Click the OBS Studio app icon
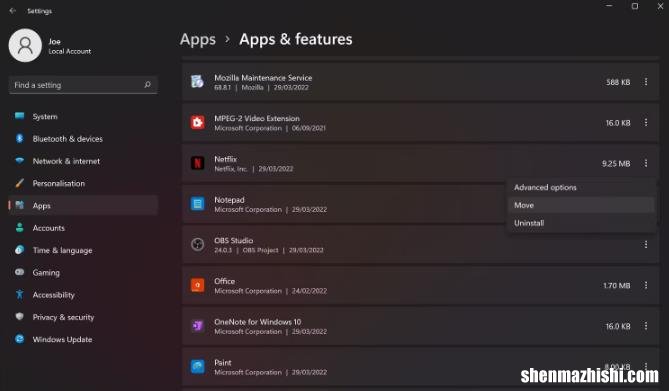 (x=197, y=244)
